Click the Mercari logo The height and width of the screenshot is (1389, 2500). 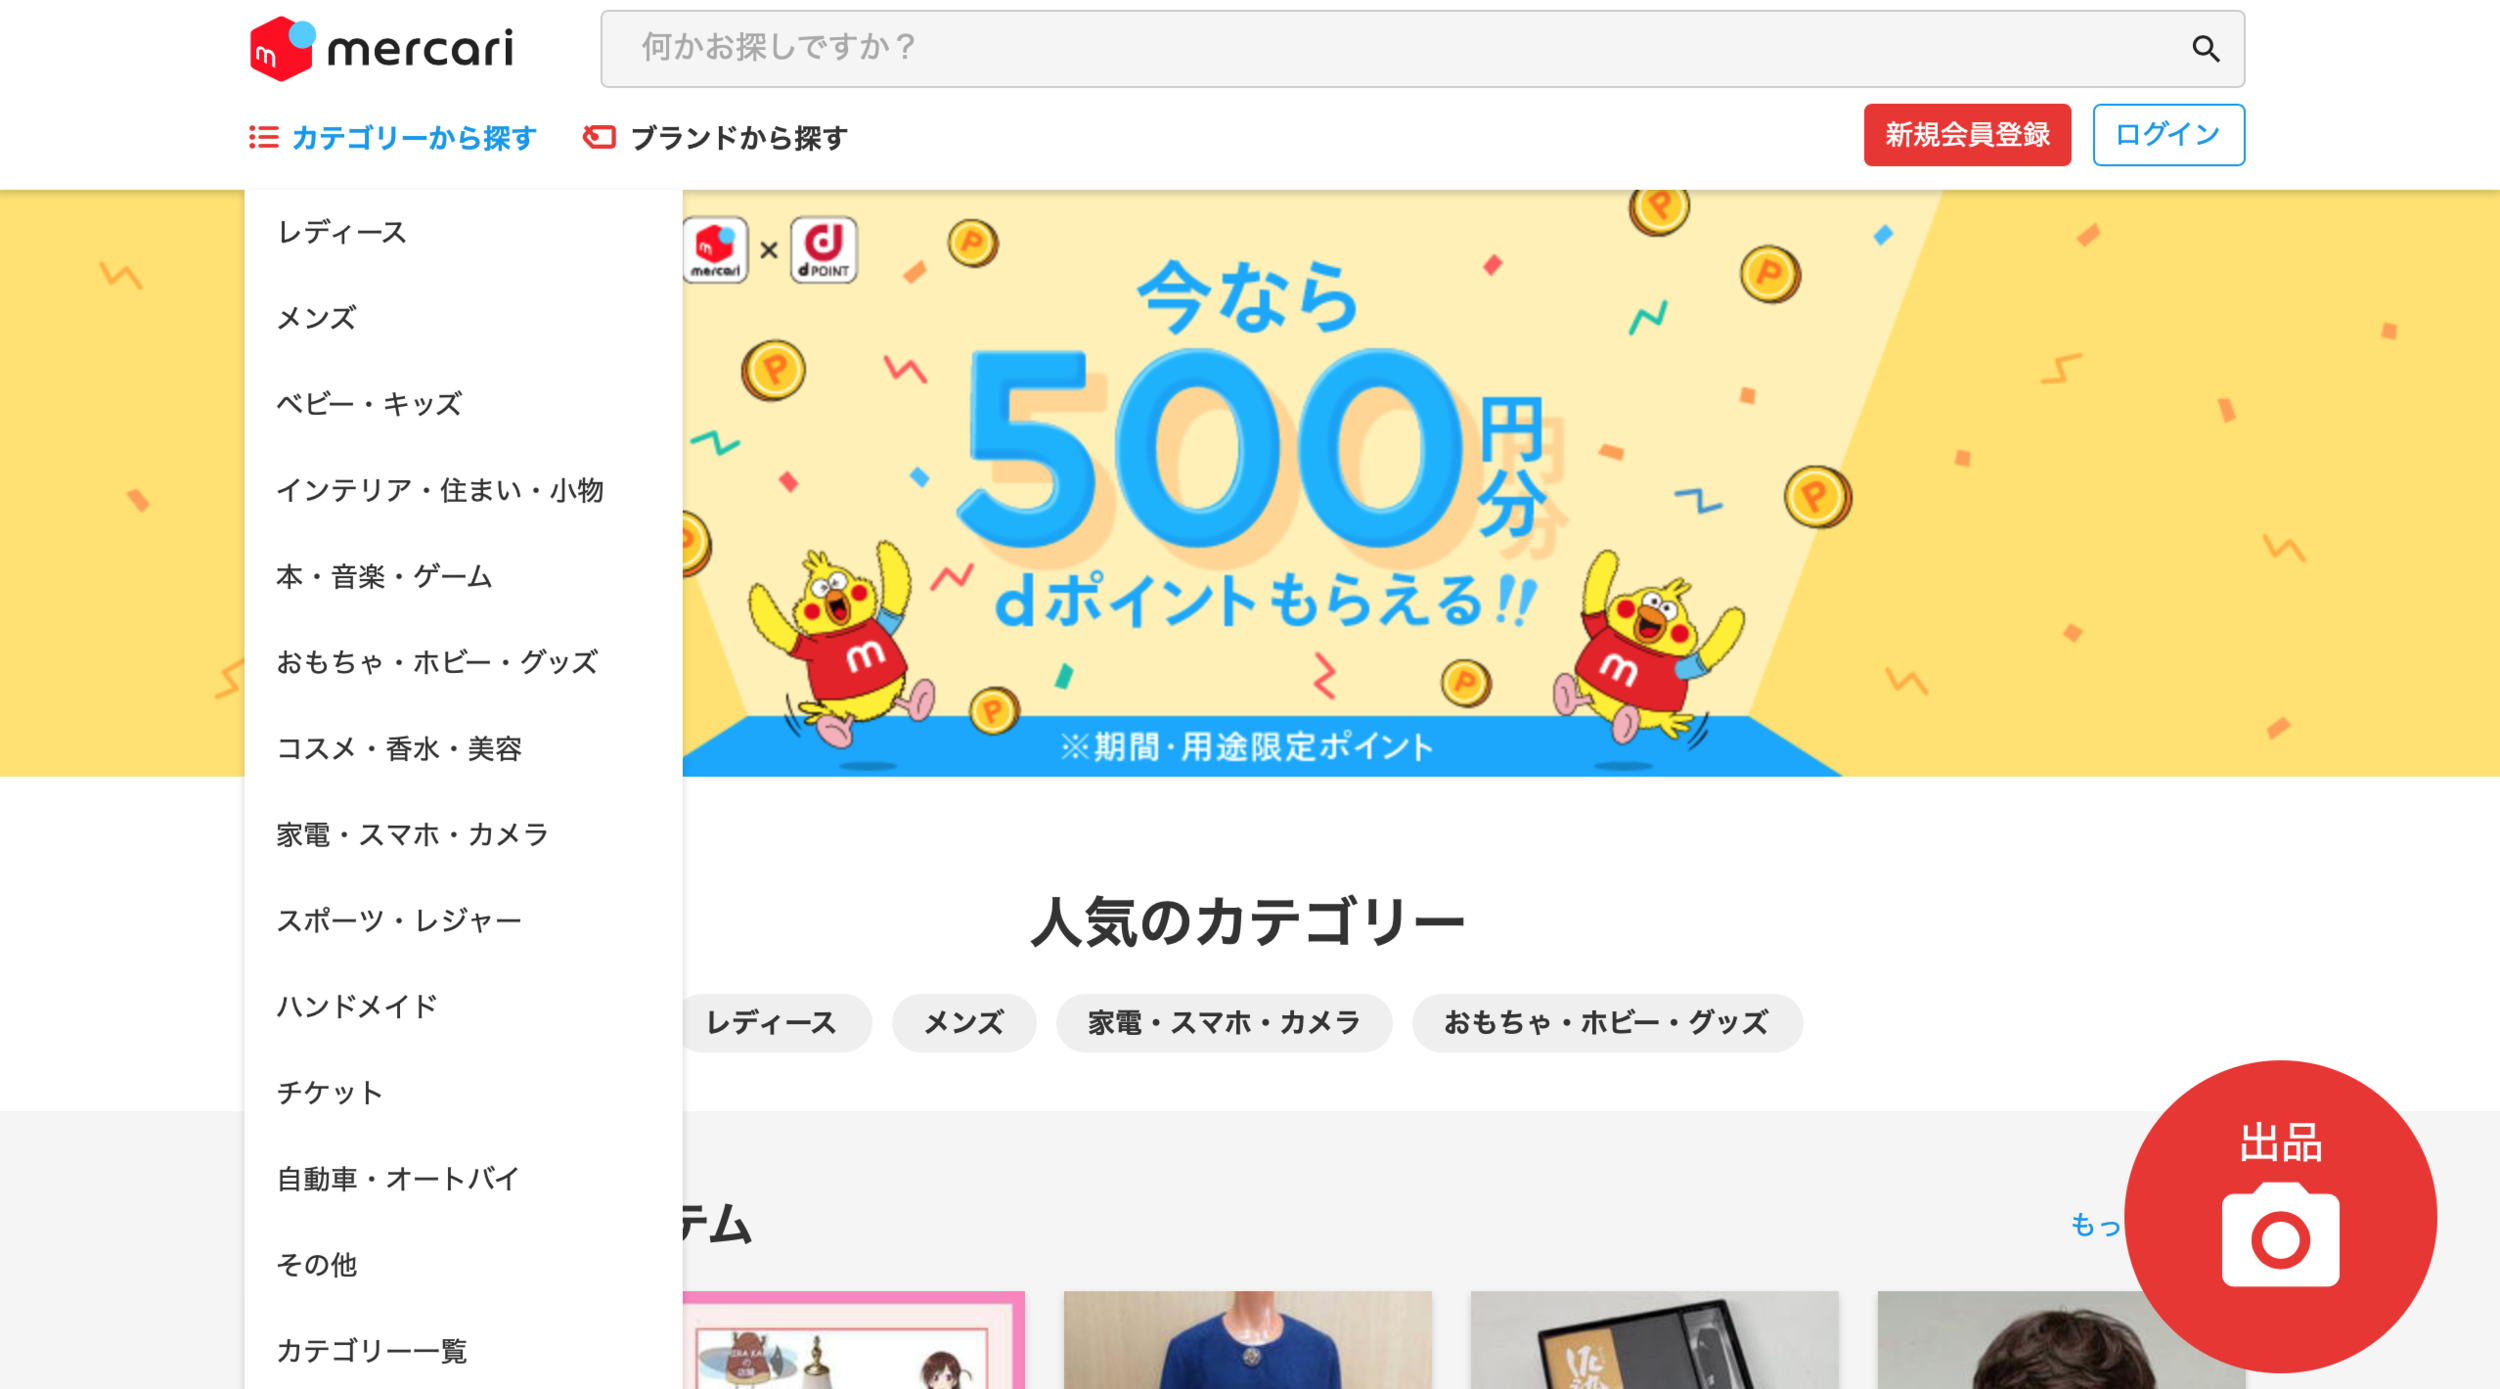[381, 48]
